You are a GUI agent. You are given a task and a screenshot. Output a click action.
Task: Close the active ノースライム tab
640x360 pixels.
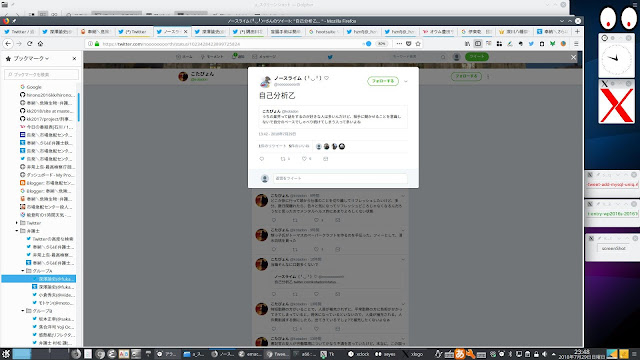(186, 31)
